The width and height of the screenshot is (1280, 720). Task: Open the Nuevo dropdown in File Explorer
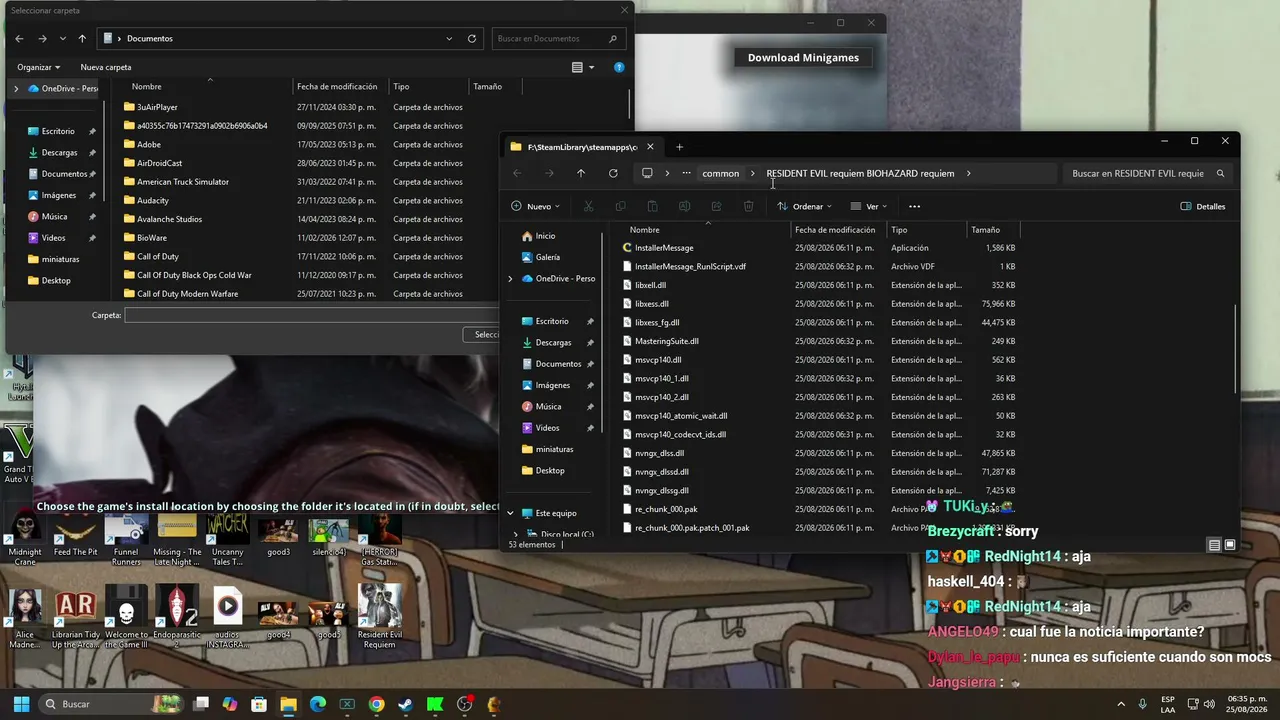535,206
